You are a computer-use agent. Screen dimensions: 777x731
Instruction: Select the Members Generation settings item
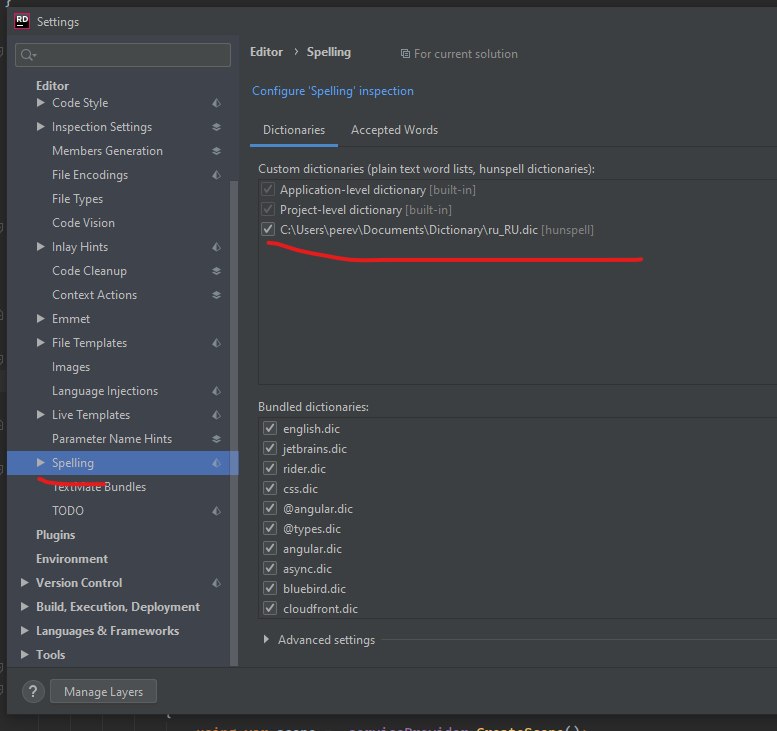tap(108, 151)
